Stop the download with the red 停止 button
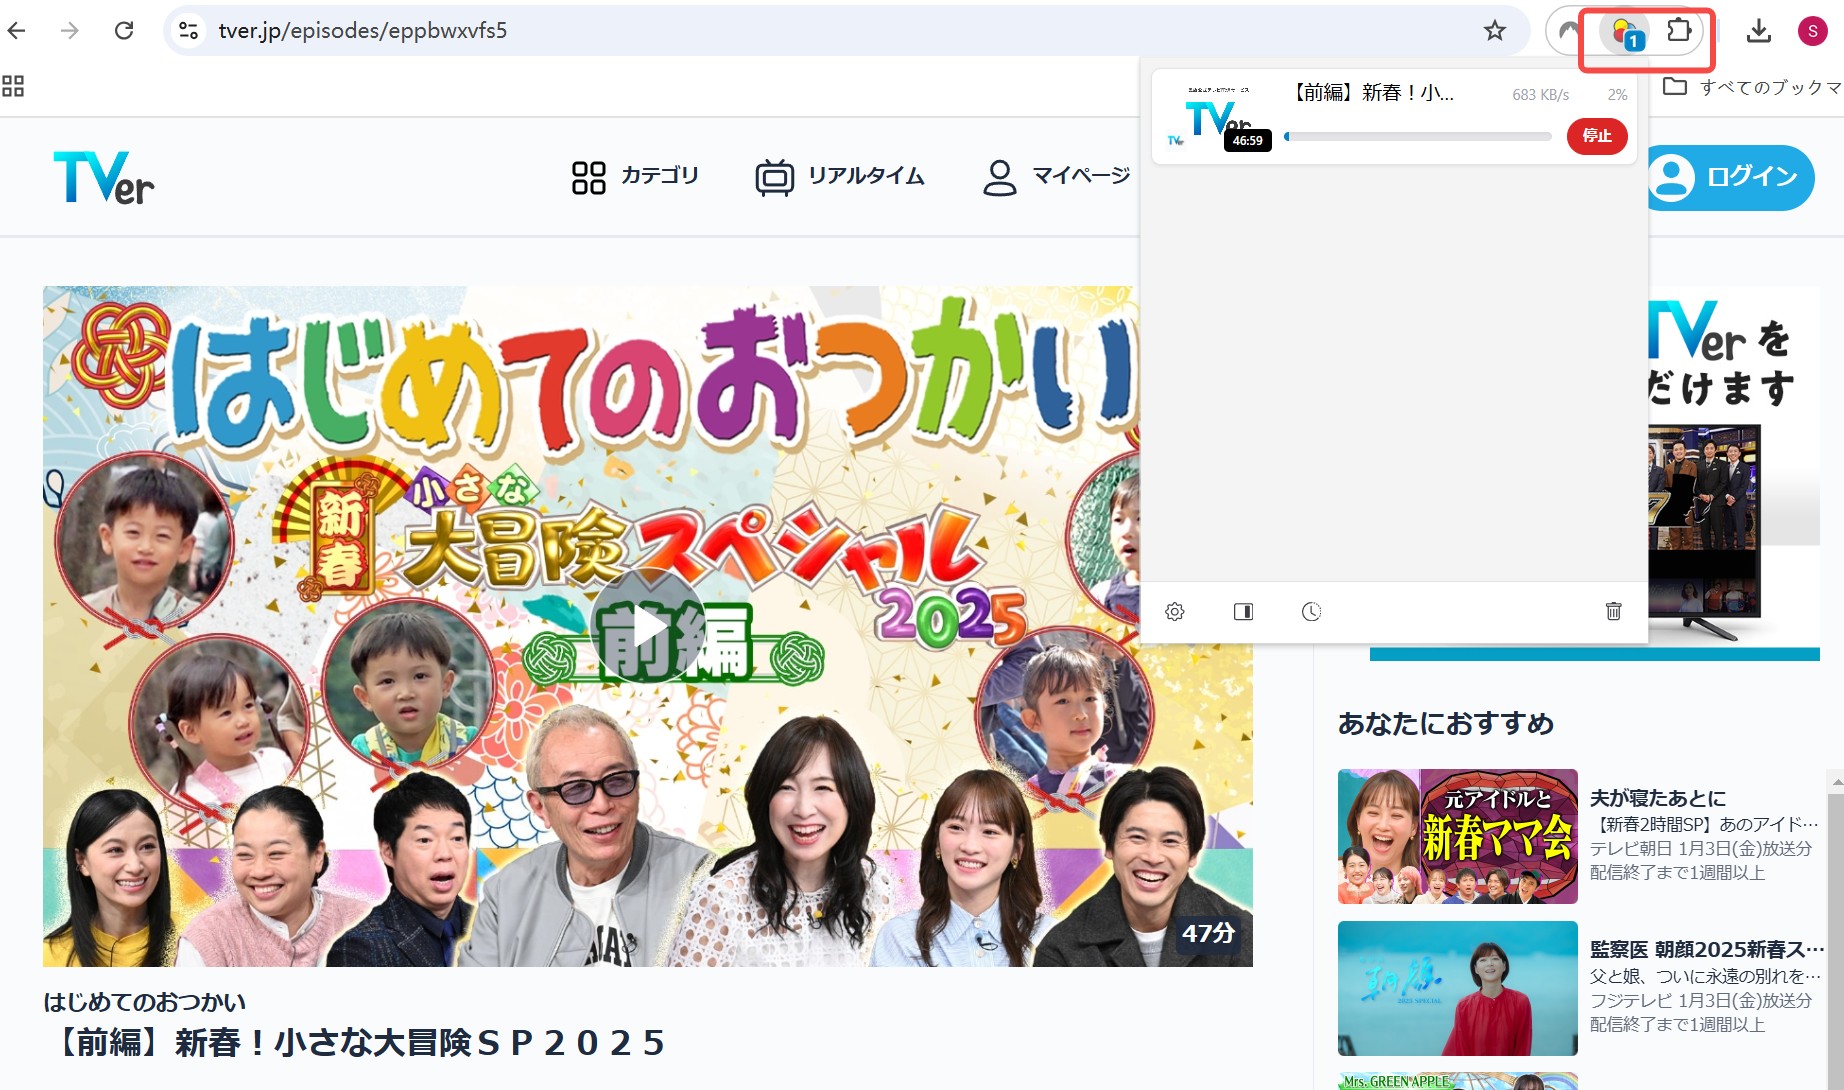This screenshot has width=1844, height=1090. tap(1597, 136)
